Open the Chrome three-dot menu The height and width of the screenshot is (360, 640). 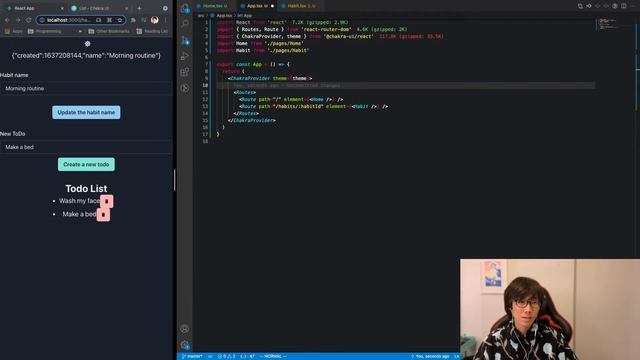pyautogui.click(x=165, y=20)
